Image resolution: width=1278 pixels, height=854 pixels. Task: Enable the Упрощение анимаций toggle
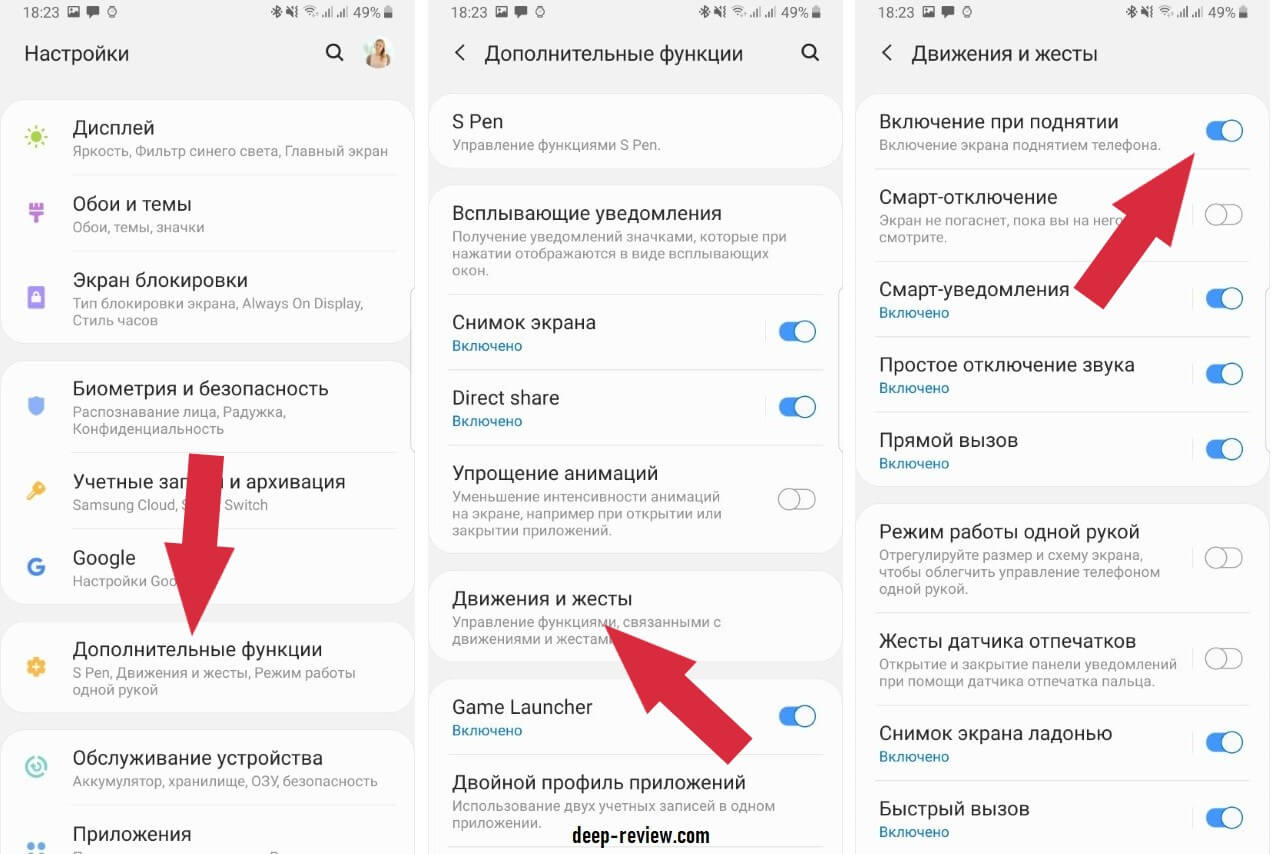click(x=797, y=499)
